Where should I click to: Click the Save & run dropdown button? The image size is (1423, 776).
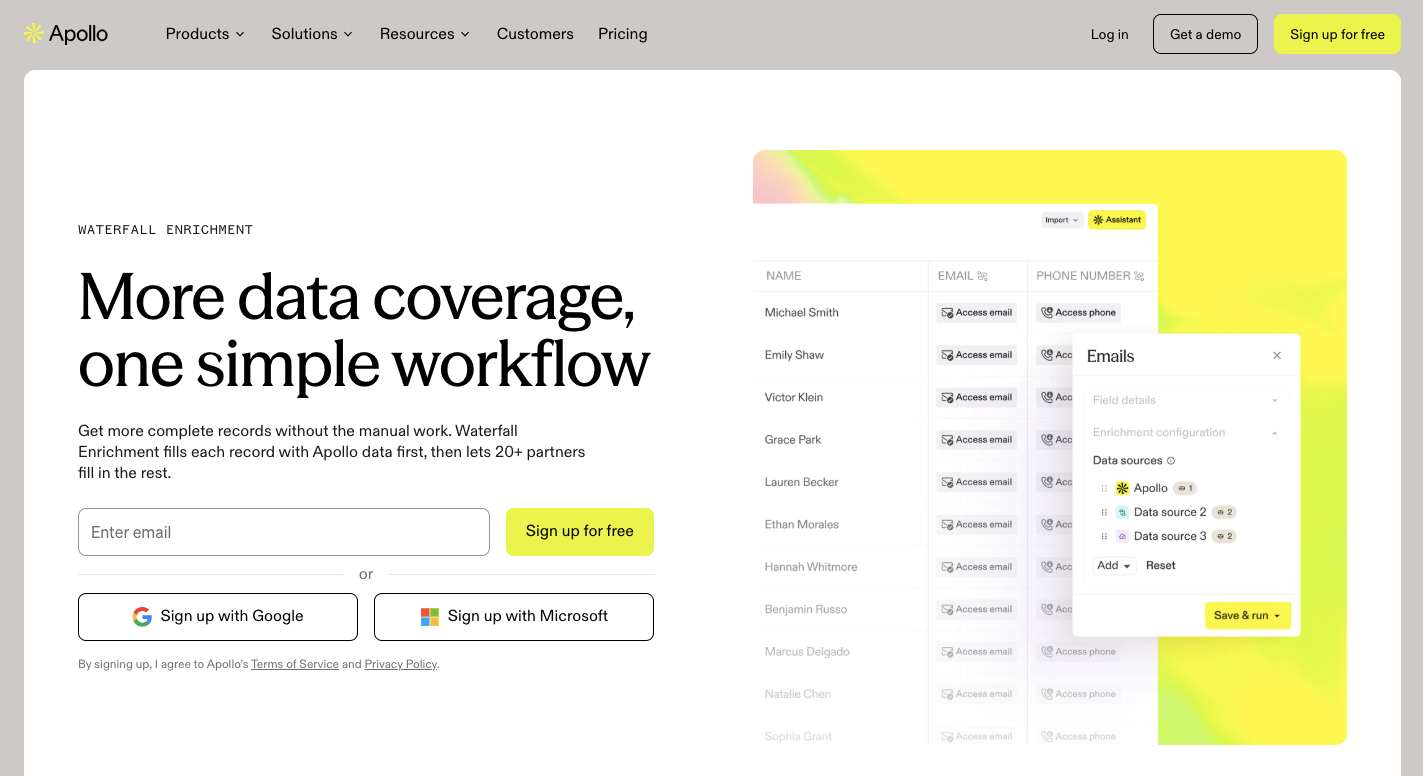click(x=1248, y=616)
